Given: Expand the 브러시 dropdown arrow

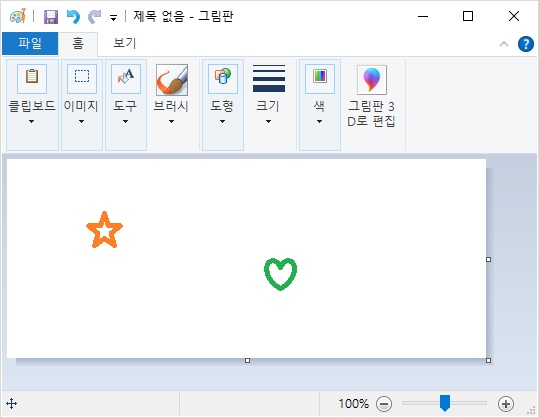Looking at the screenshot, I should click(x=171, y=121).
